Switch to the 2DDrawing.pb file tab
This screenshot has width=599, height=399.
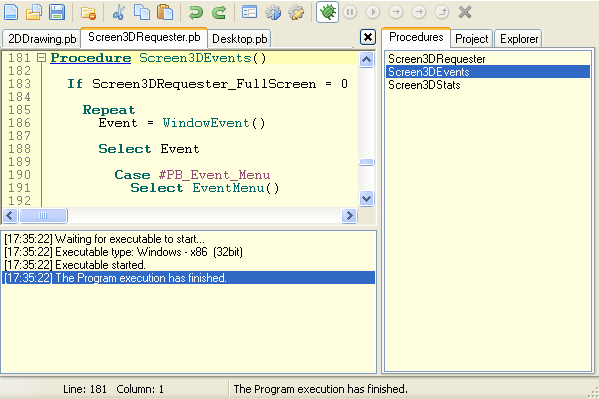(x=42, y=39)
